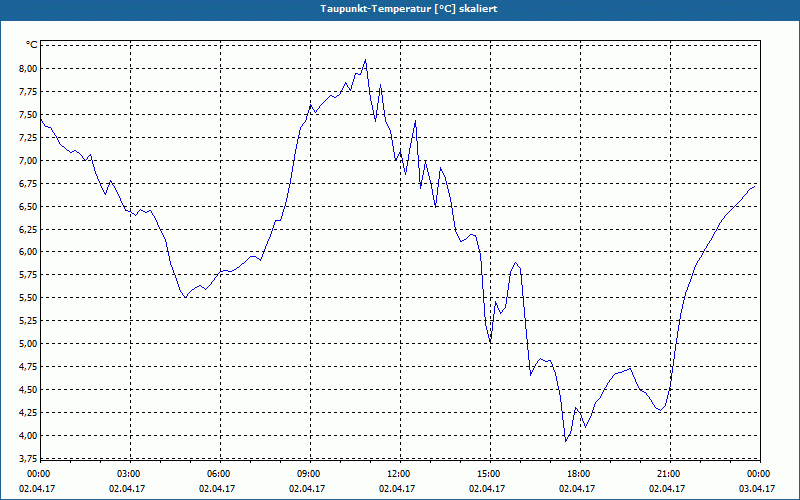The width and height of the screenshot is (800, 500).
Task: Click the "09:00" x-axis time
Action: pyautogui.click(x=310, y=474)
